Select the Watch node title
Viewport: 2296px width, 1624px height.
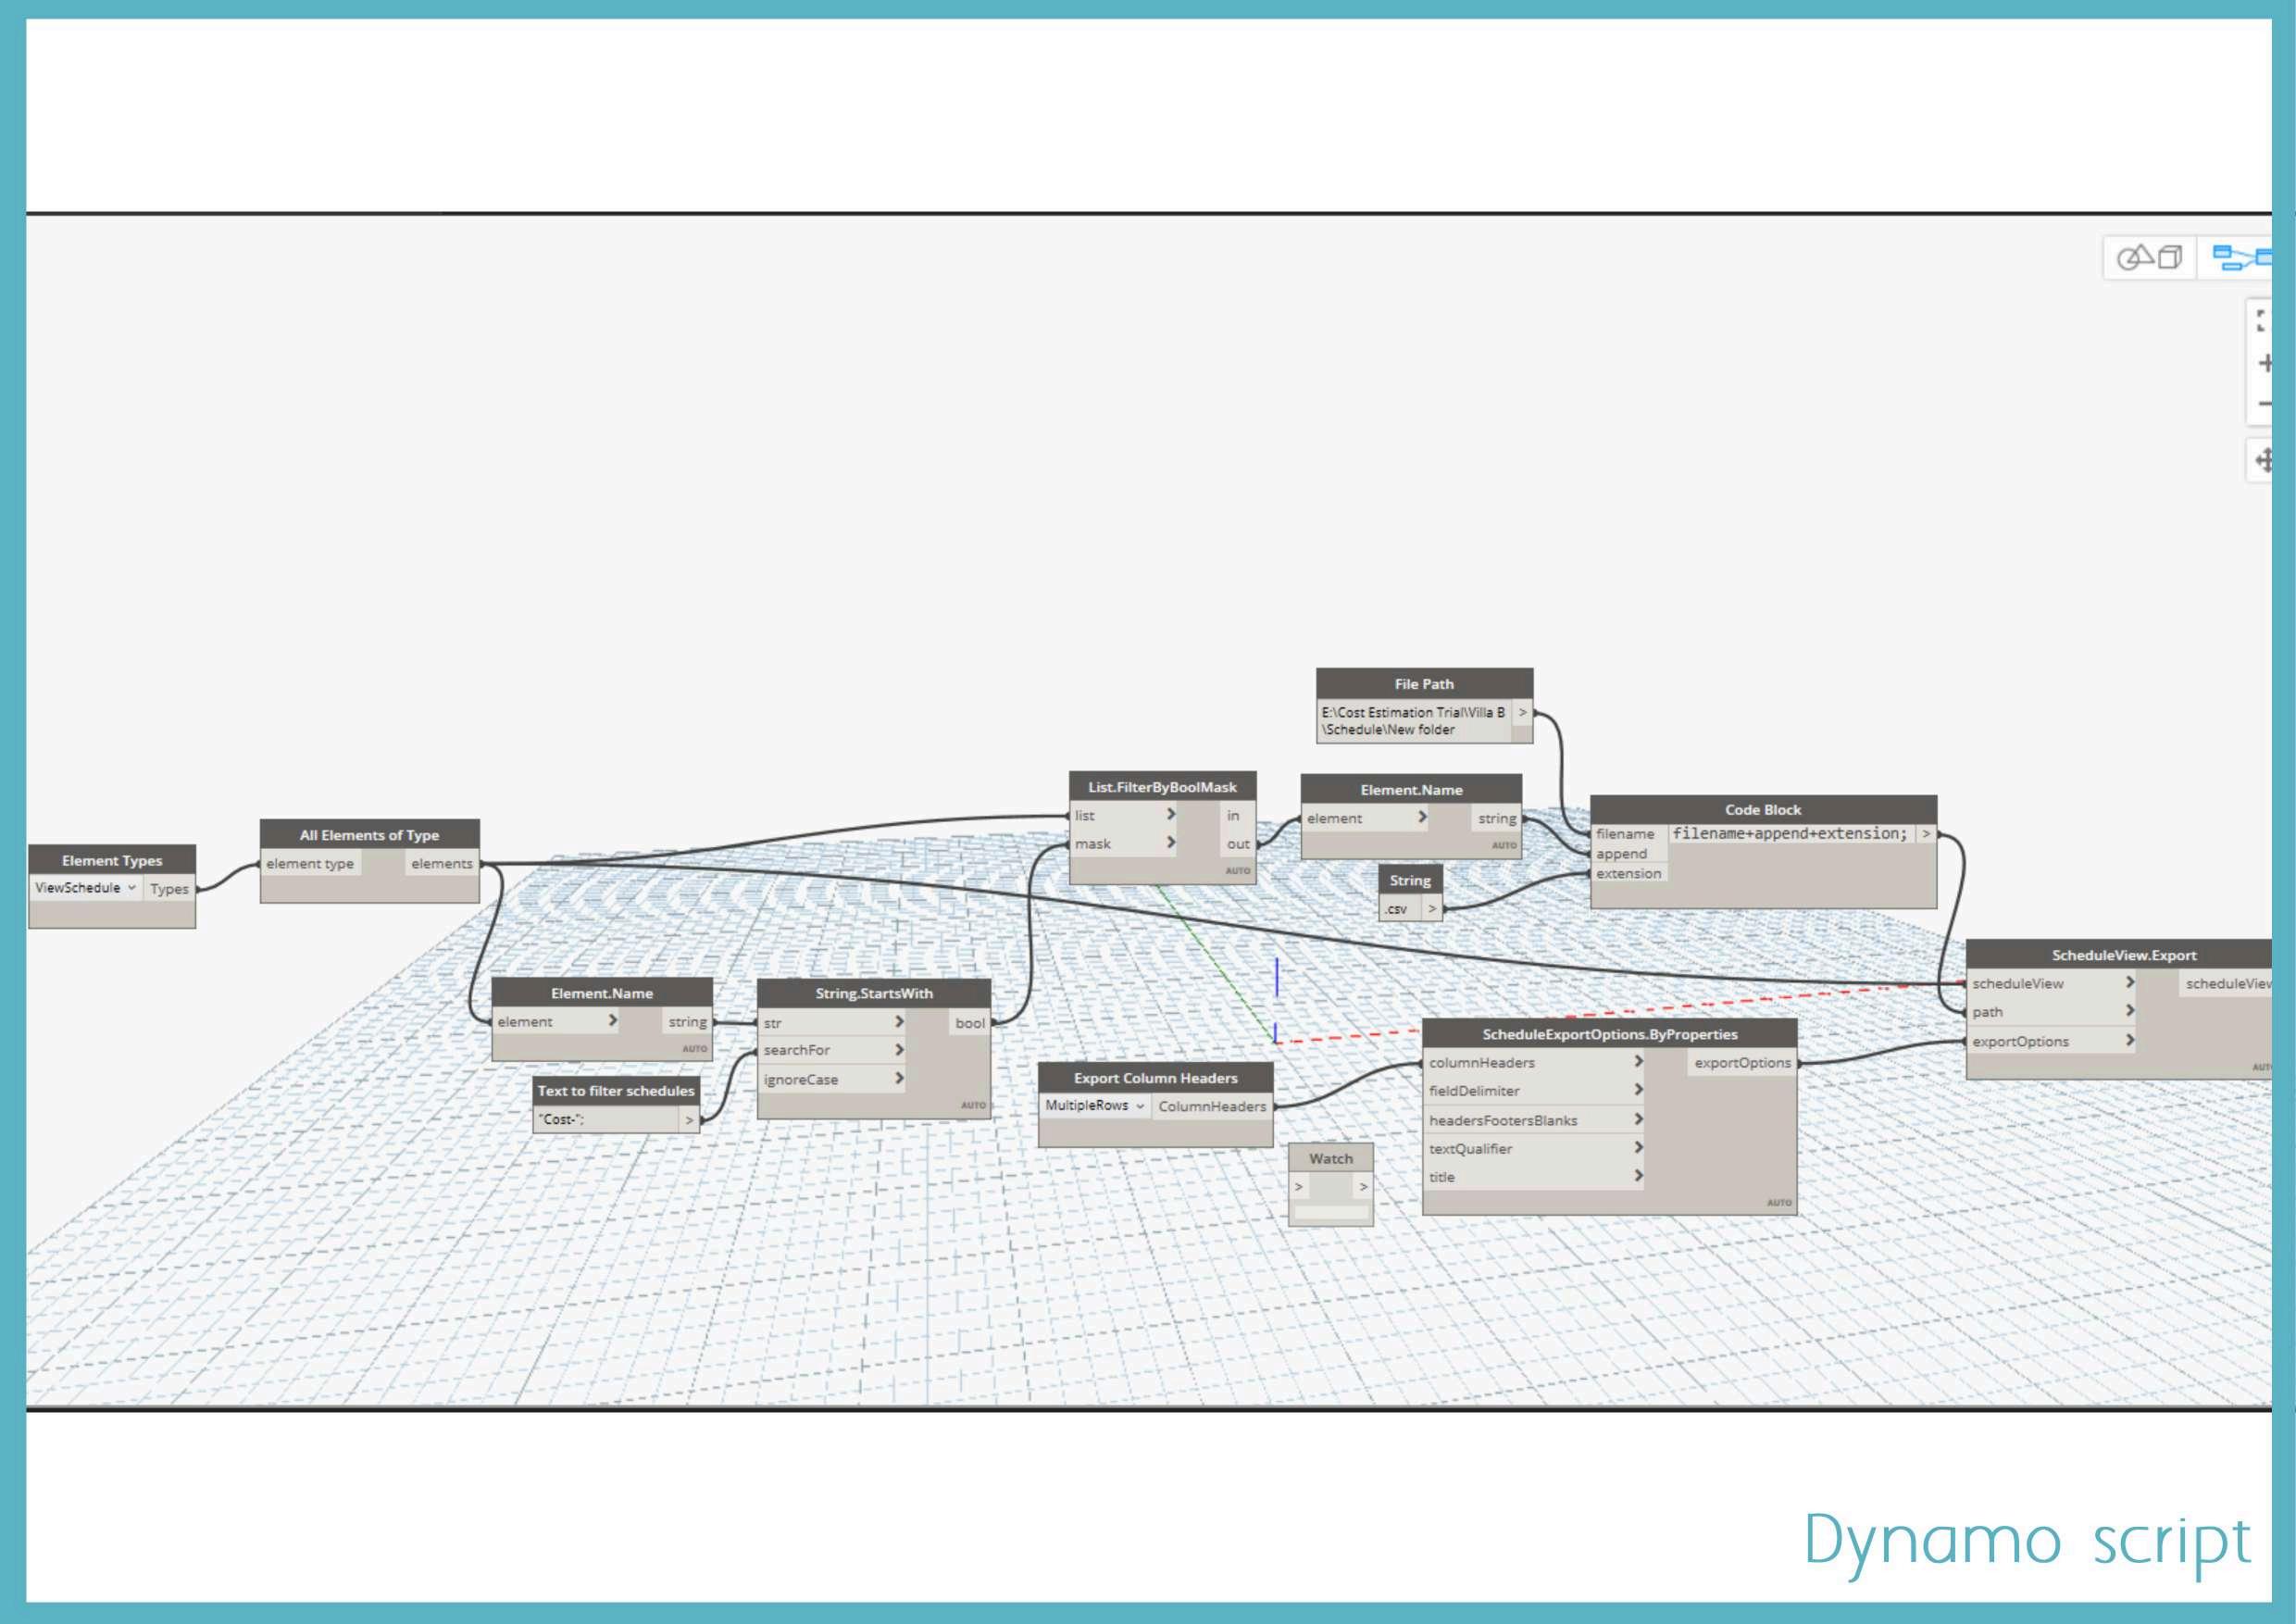pos(1330,1158)
